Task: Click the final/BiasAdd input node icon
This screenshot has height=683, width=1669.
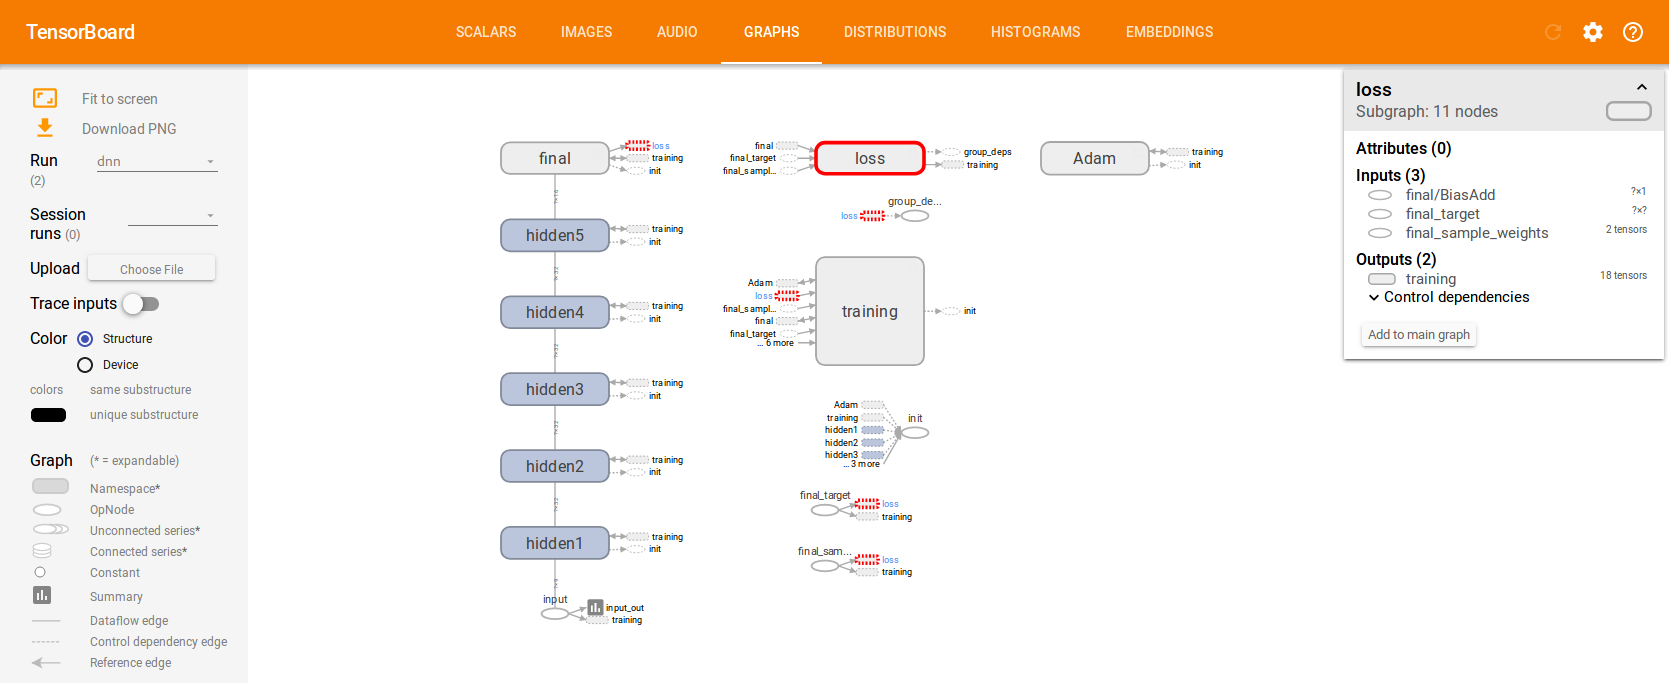Action: 1380,195
